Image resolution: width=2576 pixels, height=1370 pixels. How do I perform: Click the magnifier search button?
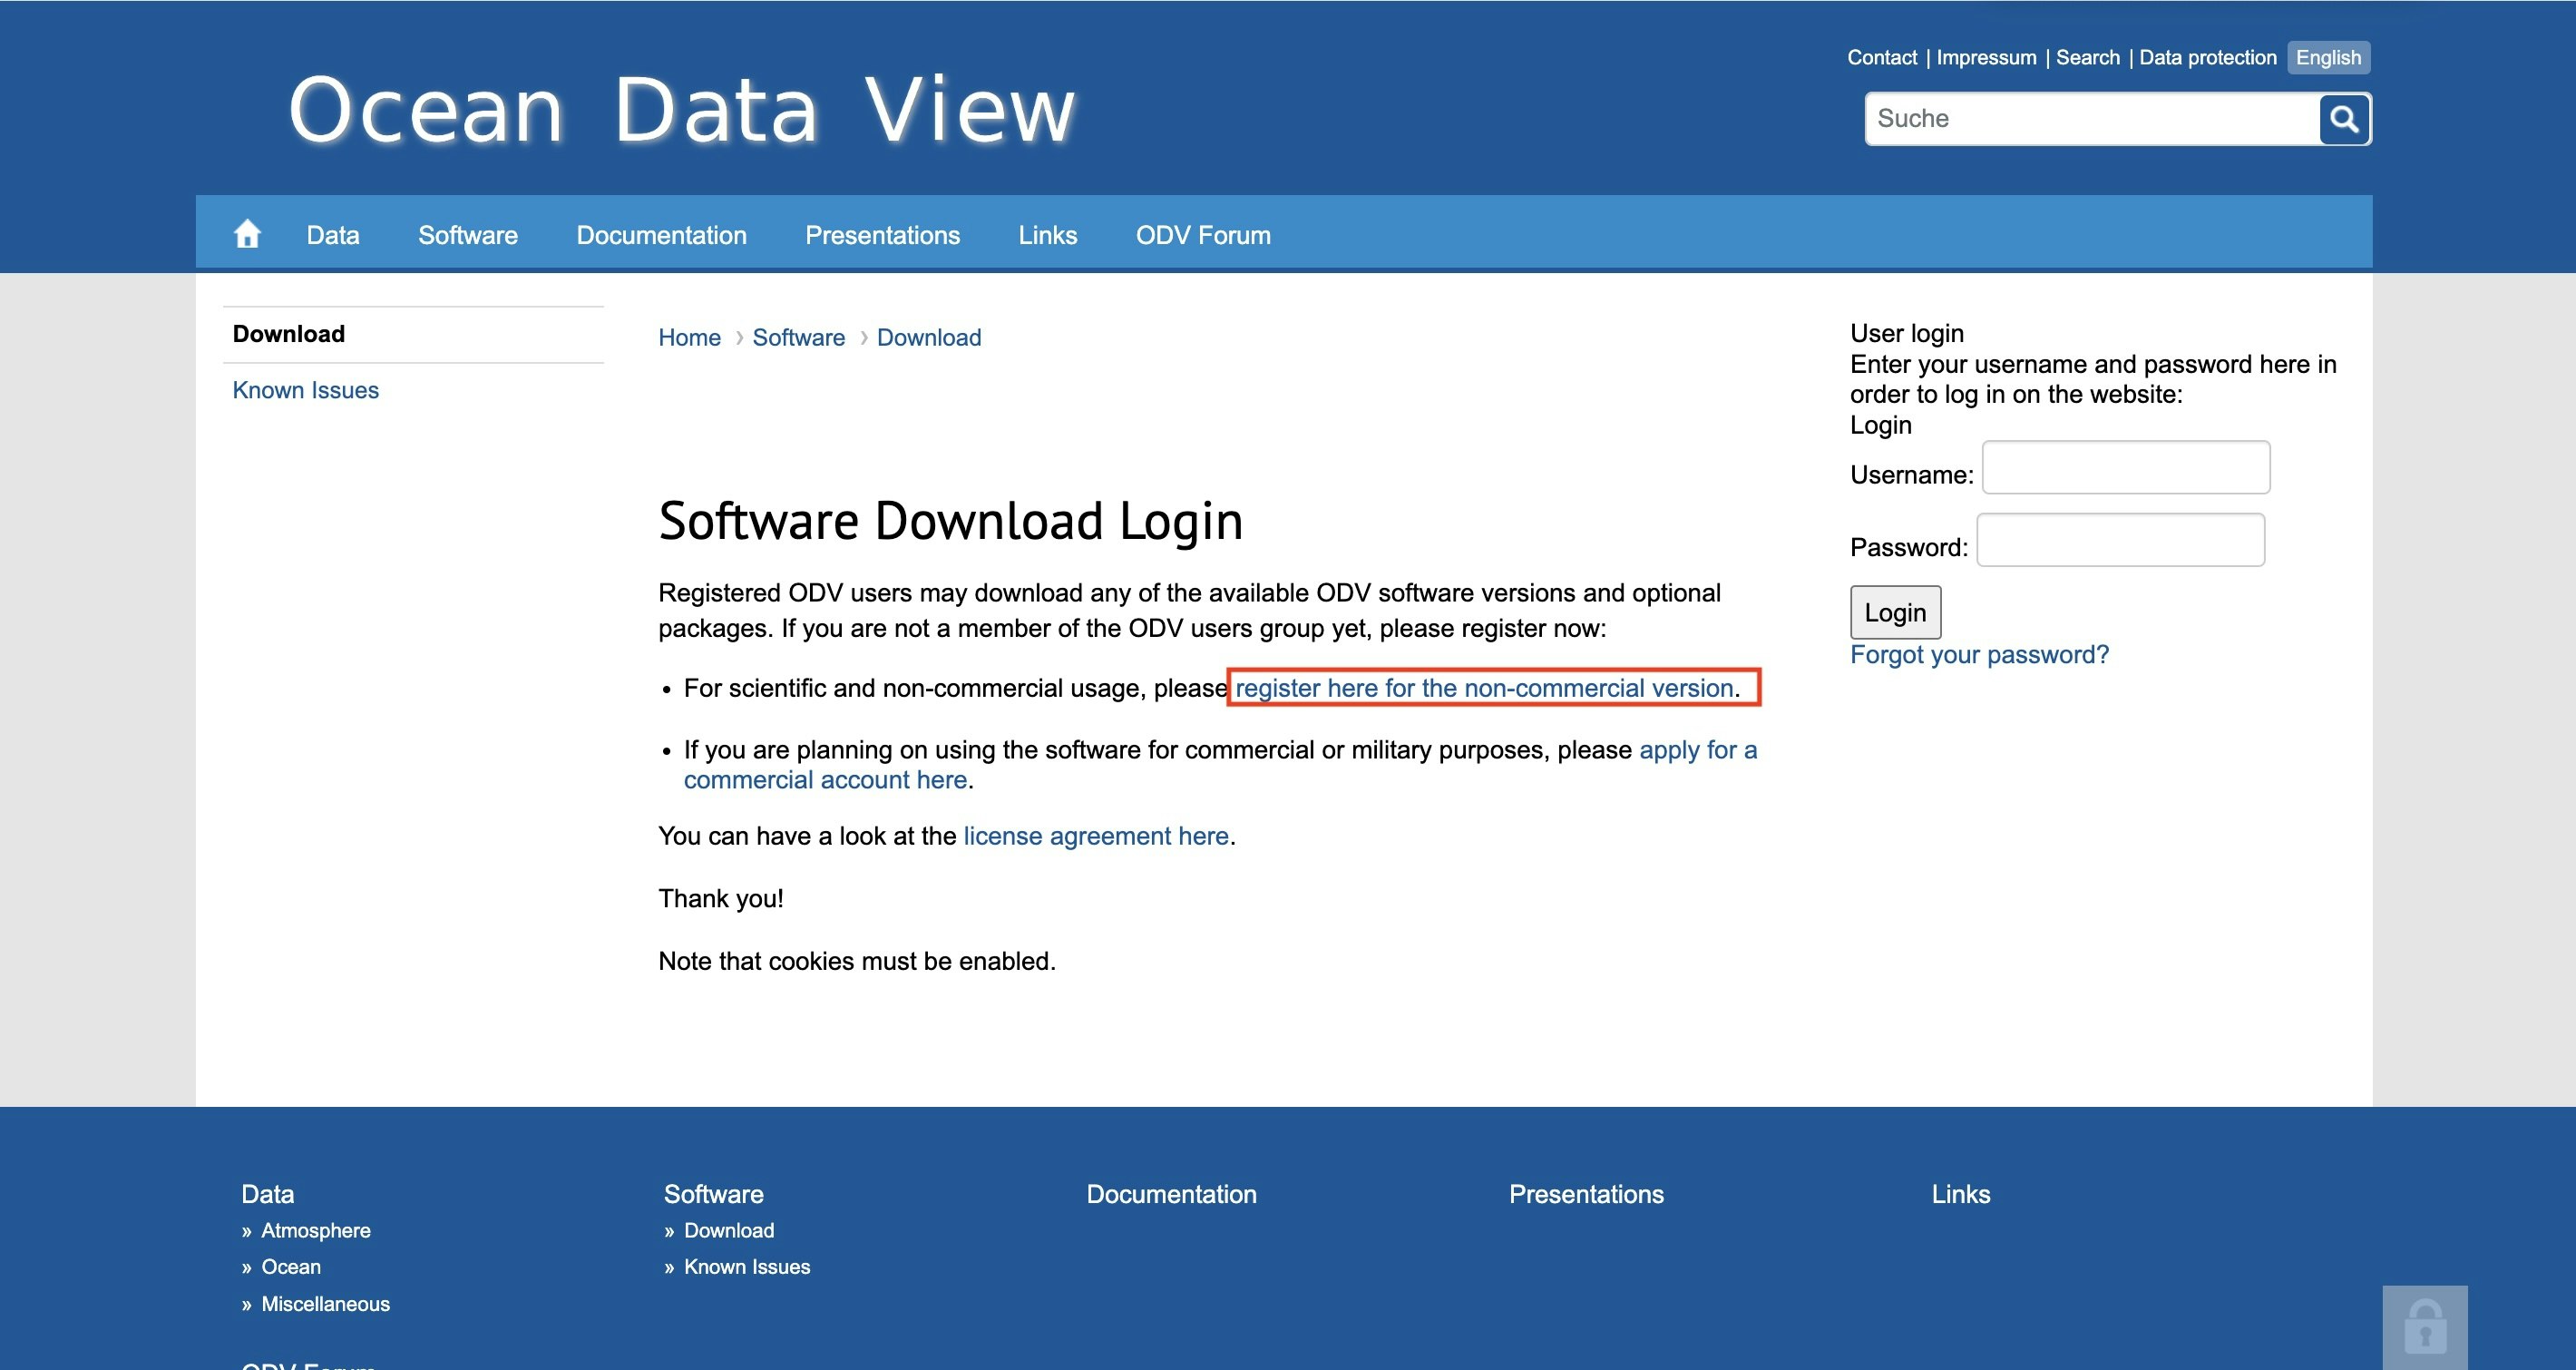coord(2343,119)
